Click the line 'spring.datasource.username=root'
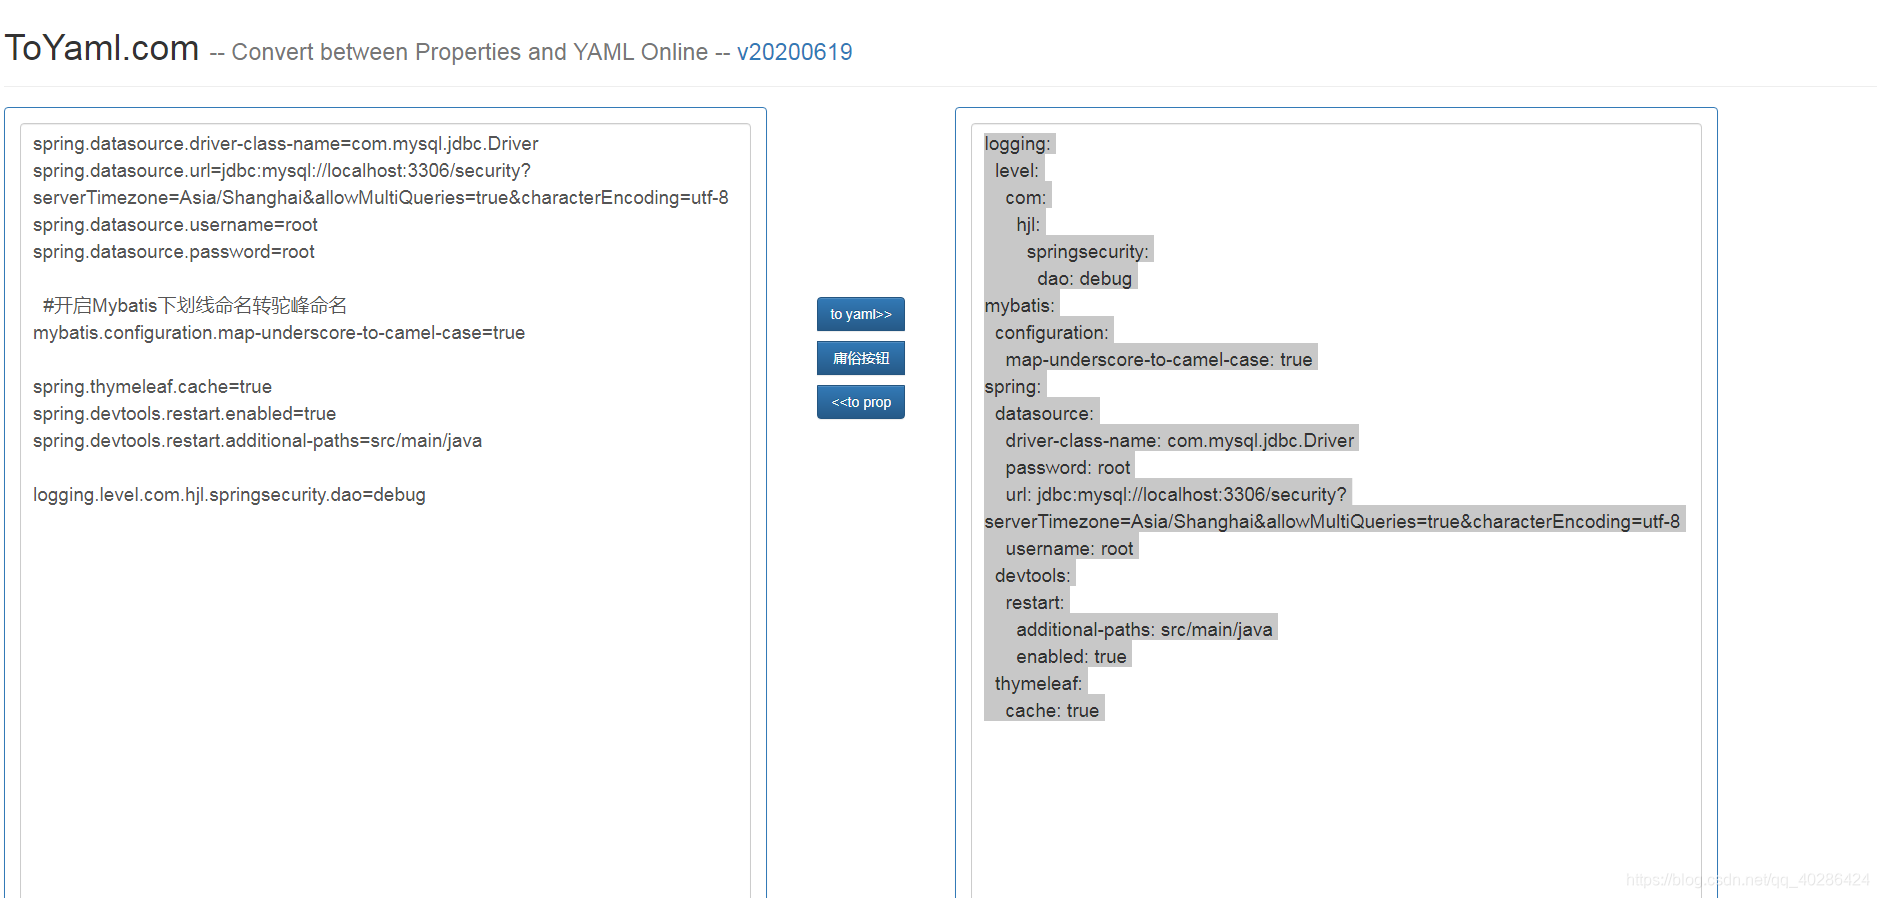The height and width of the screenshot is (898, 1879). coord(175,225)
